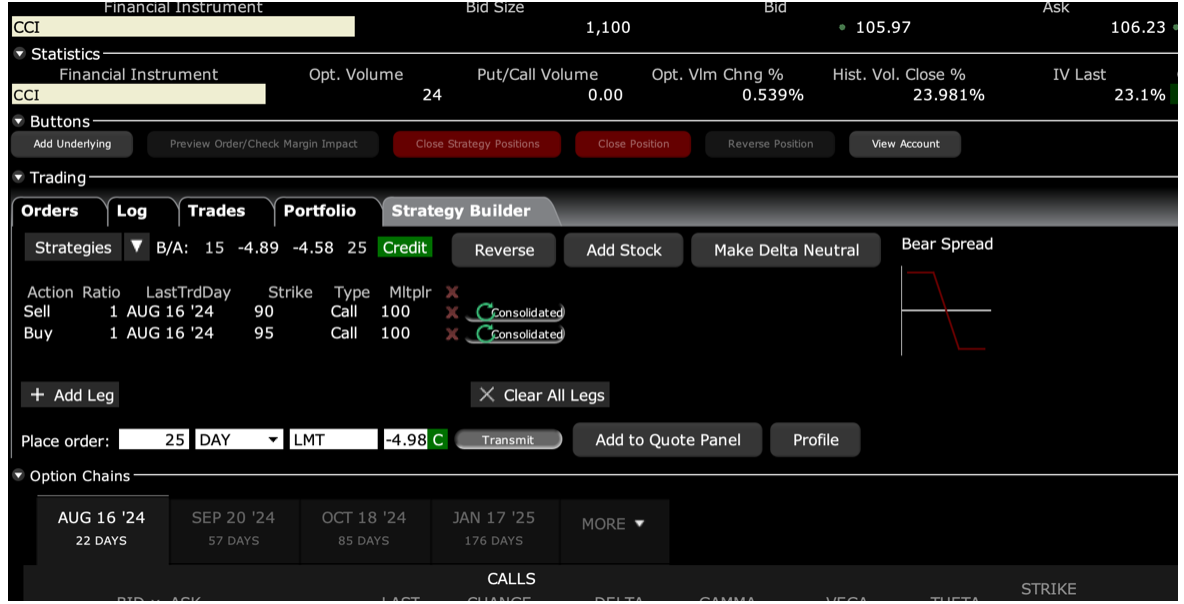Select the Strategy Builder tab
The width and height of the screenshot is (1184, 604).
click(461, 211)
